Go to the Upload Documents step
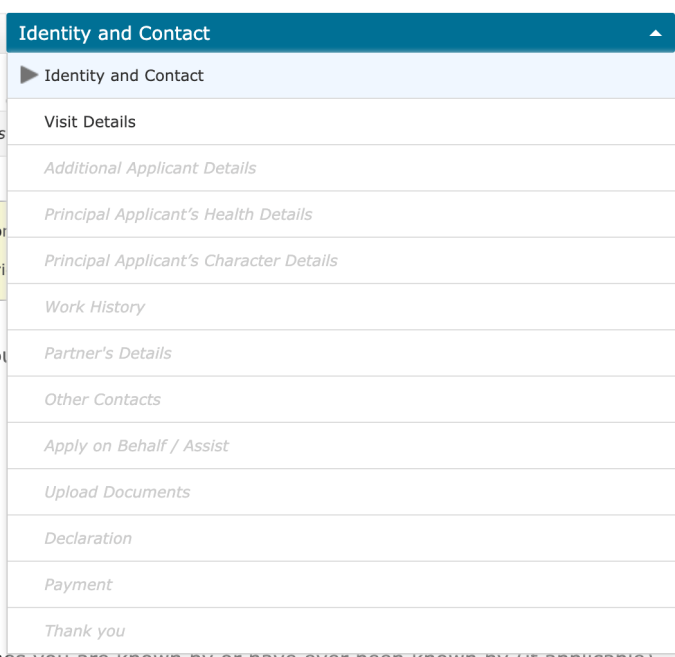The image size is (675, 657). [117, 492]
